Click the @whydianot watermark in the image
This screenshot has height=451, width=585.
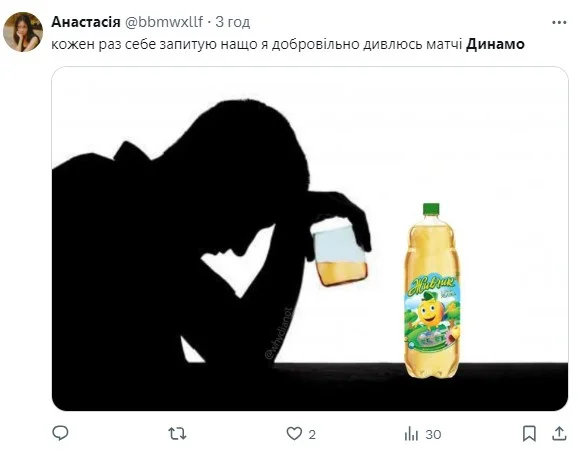coord(278,333)
